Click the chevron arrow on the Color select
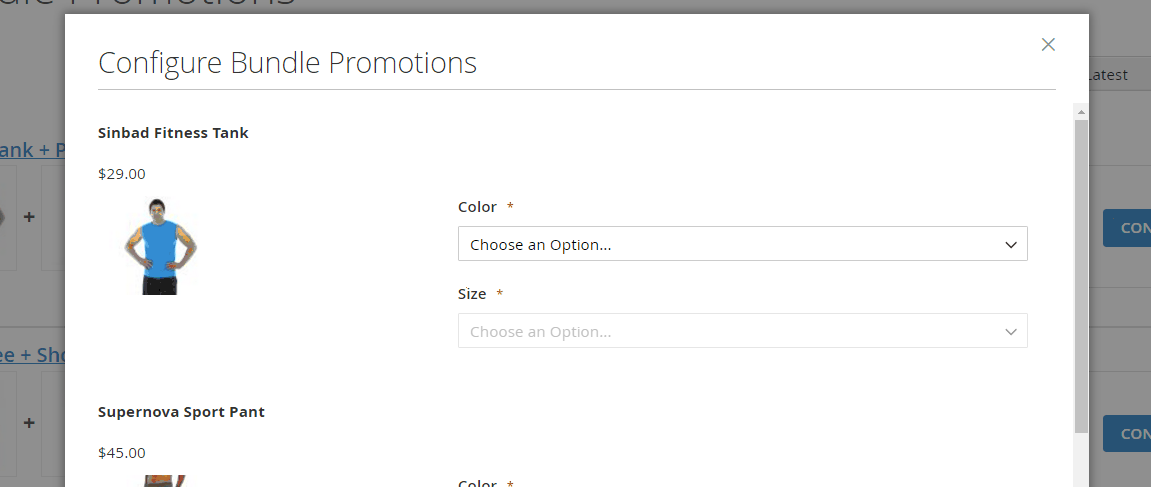 (x=1011, y=245)
